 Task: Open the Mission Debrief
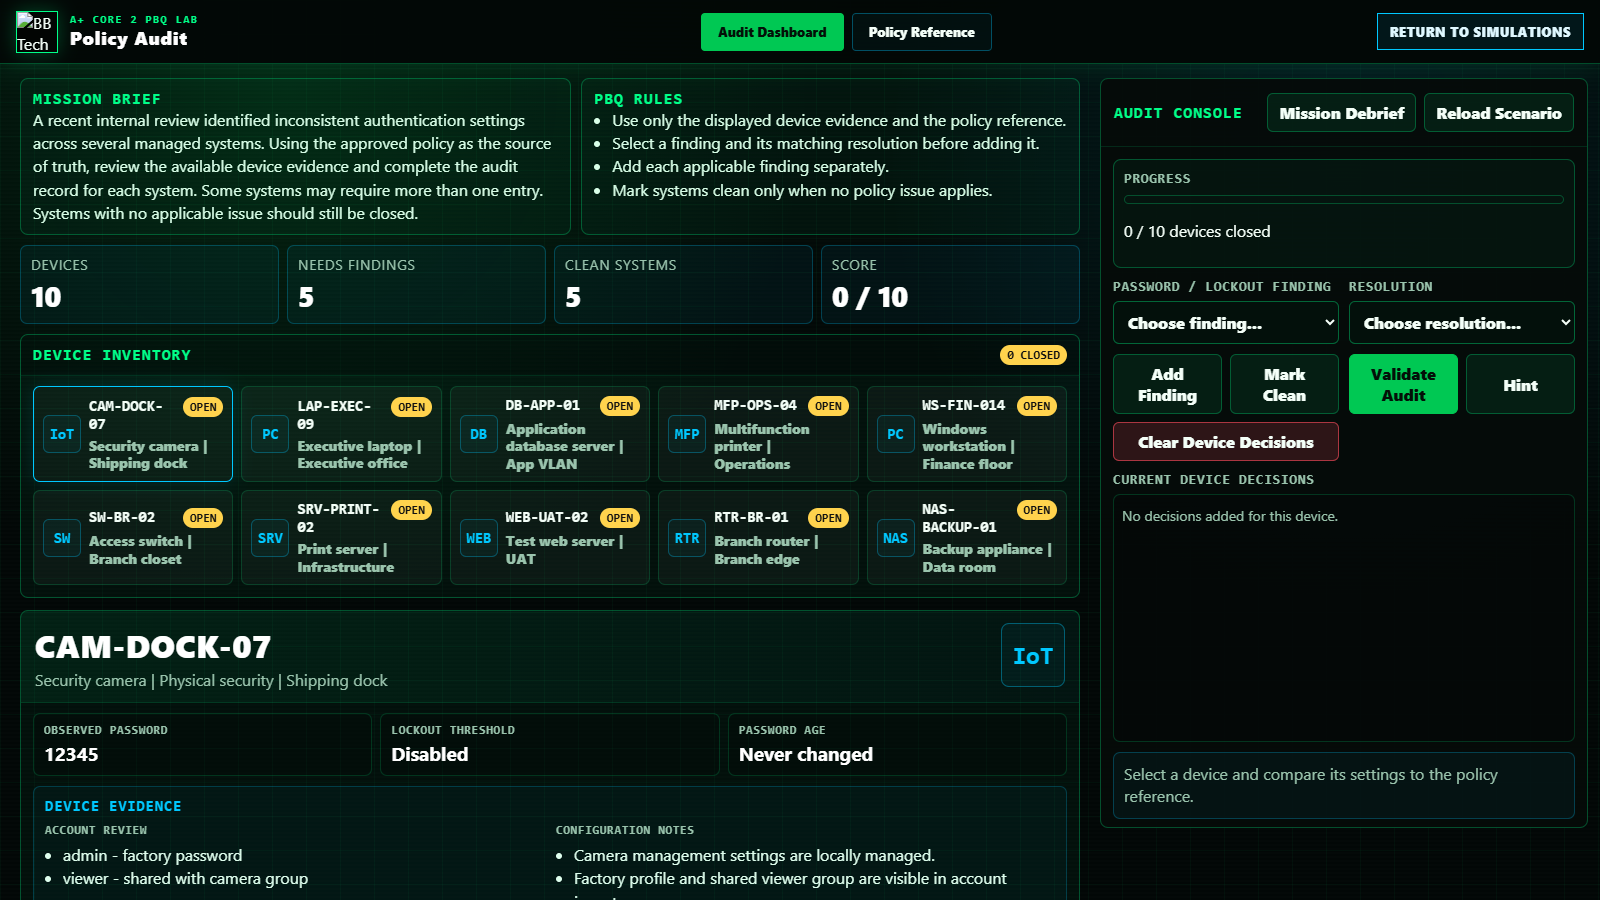(1341, 113)
